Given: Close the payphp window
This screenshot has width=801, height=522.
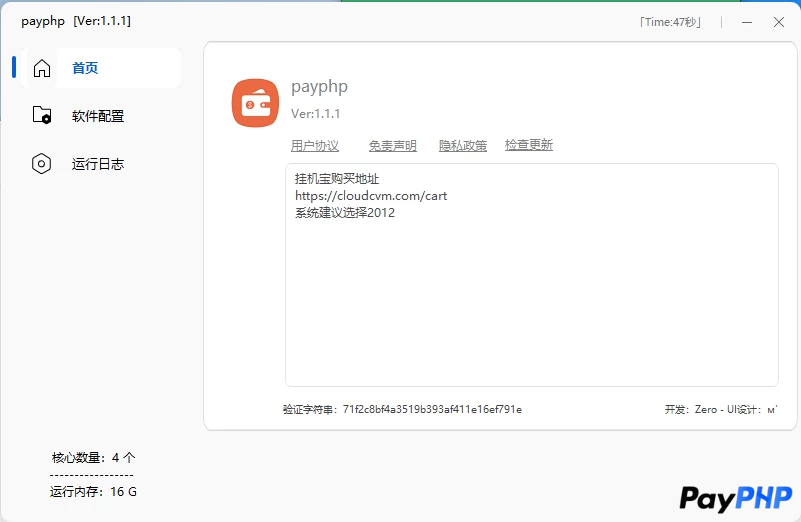Looking at the screenshot, I should [x=779, y=22].
